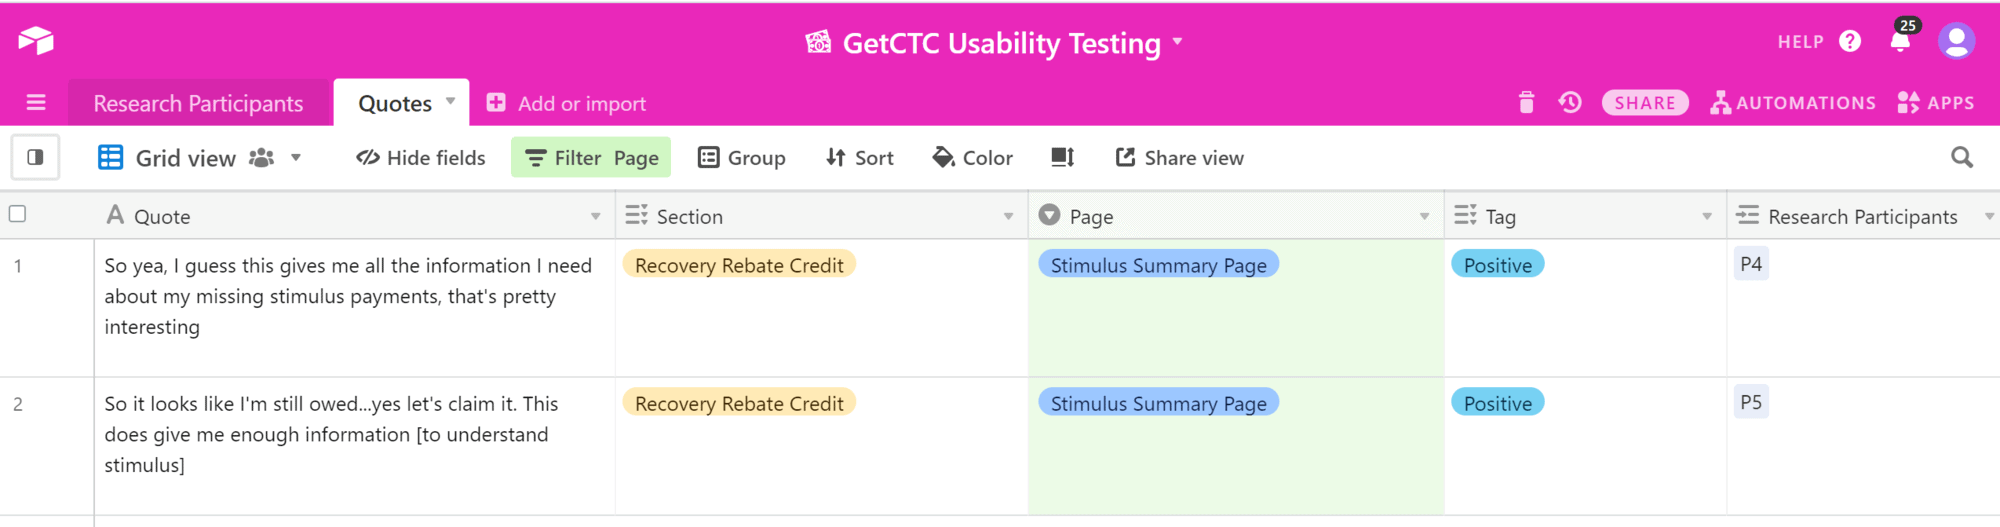Screen dimensions: 2000x527
Task: Open the Tag column dropdown arrow
Action: tap(1707, 216)
